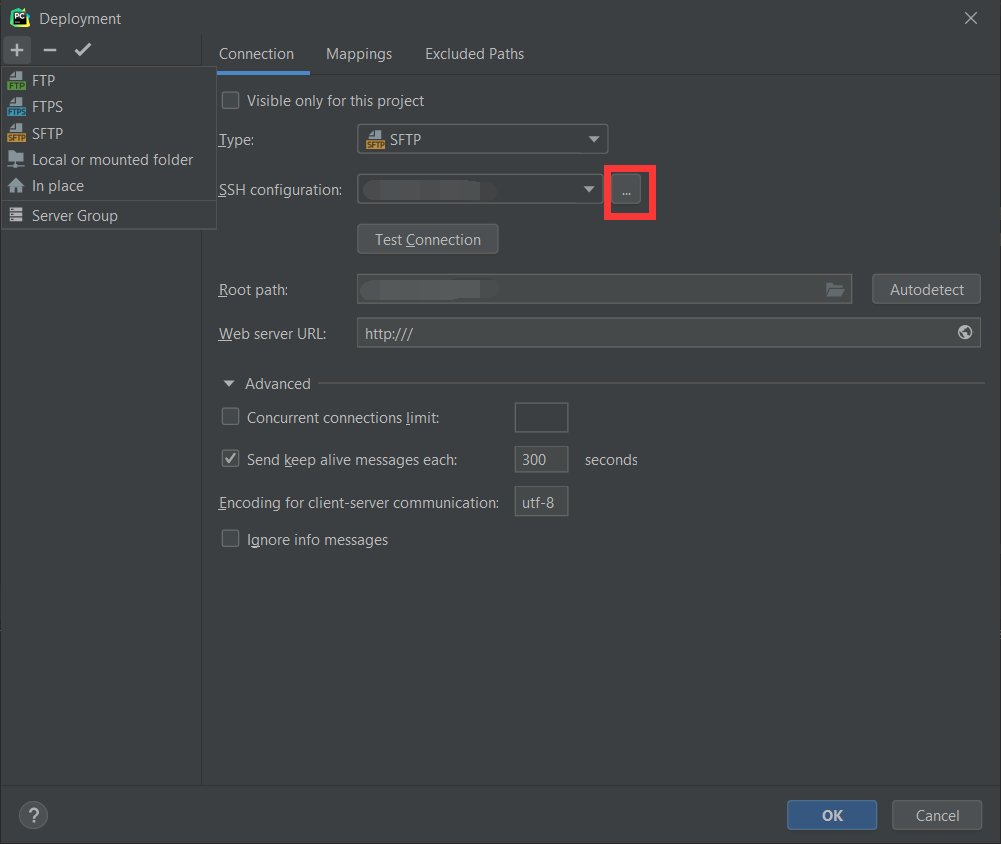Select Local or mounted folder option
1001x844 pixels.
pyautogui.click(x=112, y=160)
